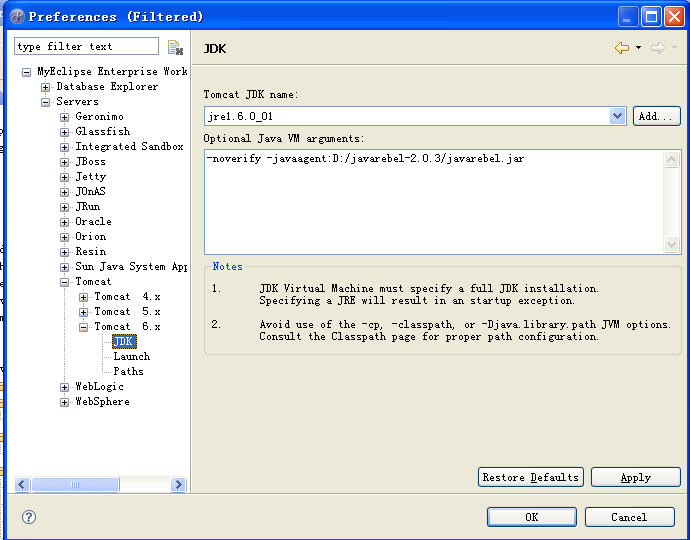Click tree horizontal scrollbar right arrow

178,485
